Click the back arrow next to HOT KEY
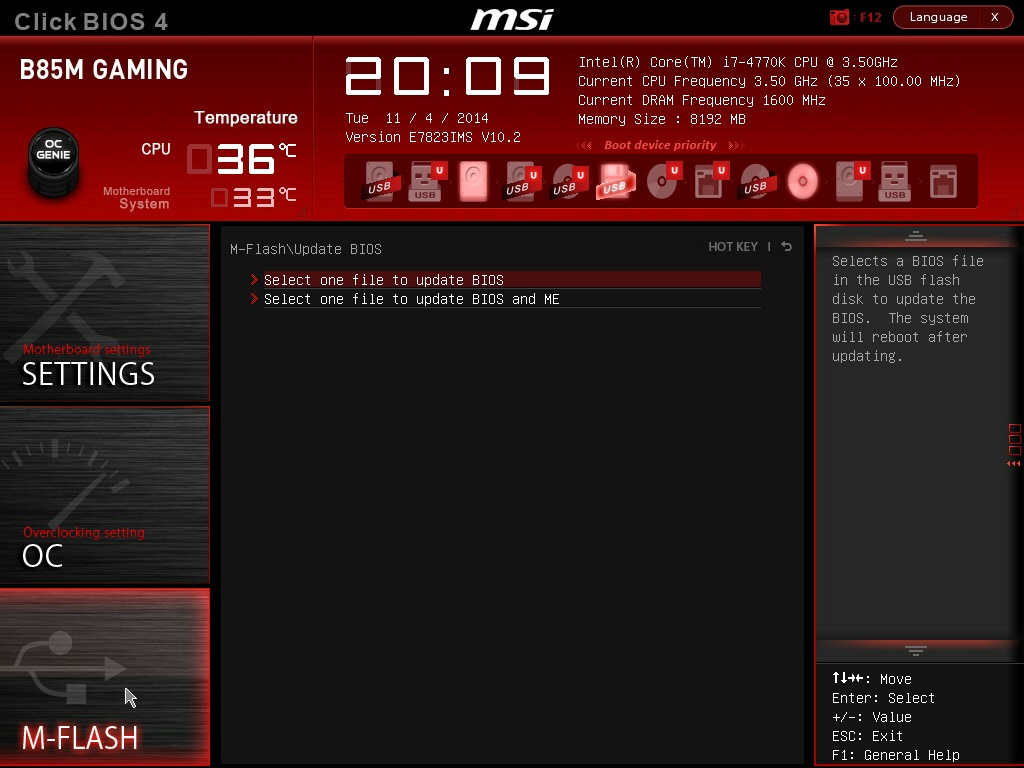This screenshot has height=768, width=1024. tap(787, 246)
